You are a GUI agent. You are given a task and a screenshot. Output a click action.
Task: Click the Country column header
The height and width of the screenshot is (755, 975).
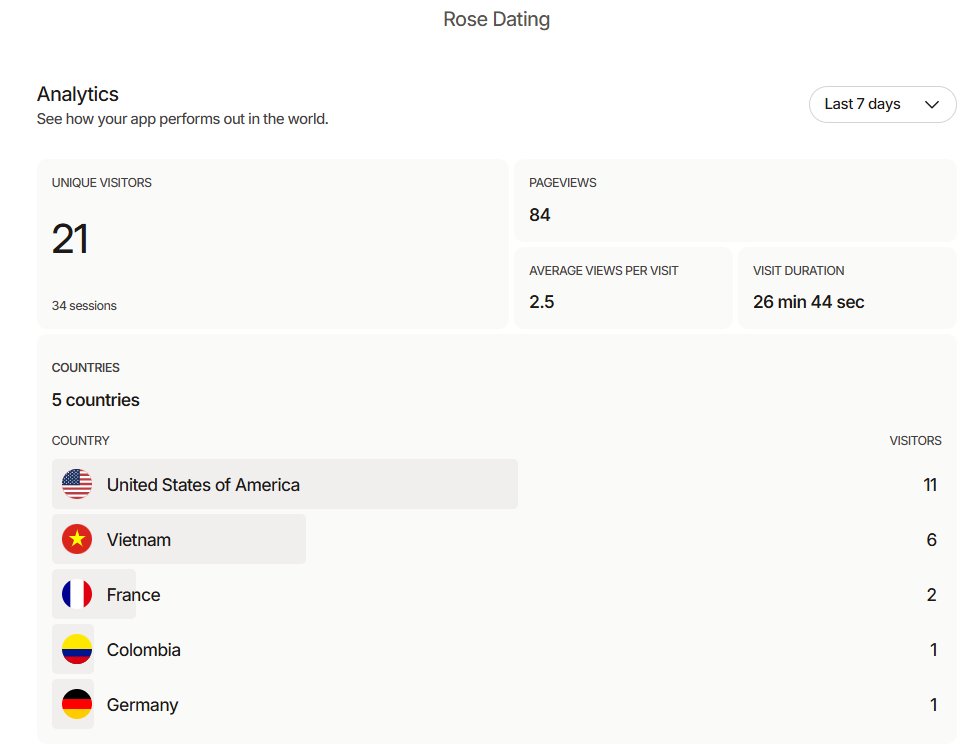pos(80,441)
